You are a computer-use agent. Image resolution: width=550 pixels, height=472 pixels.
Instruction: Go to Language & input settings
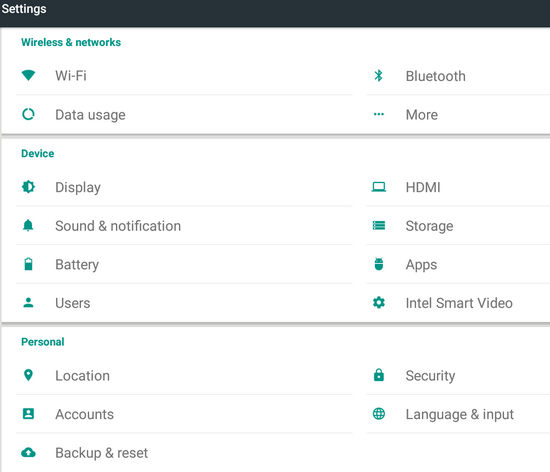pos(458,414)
